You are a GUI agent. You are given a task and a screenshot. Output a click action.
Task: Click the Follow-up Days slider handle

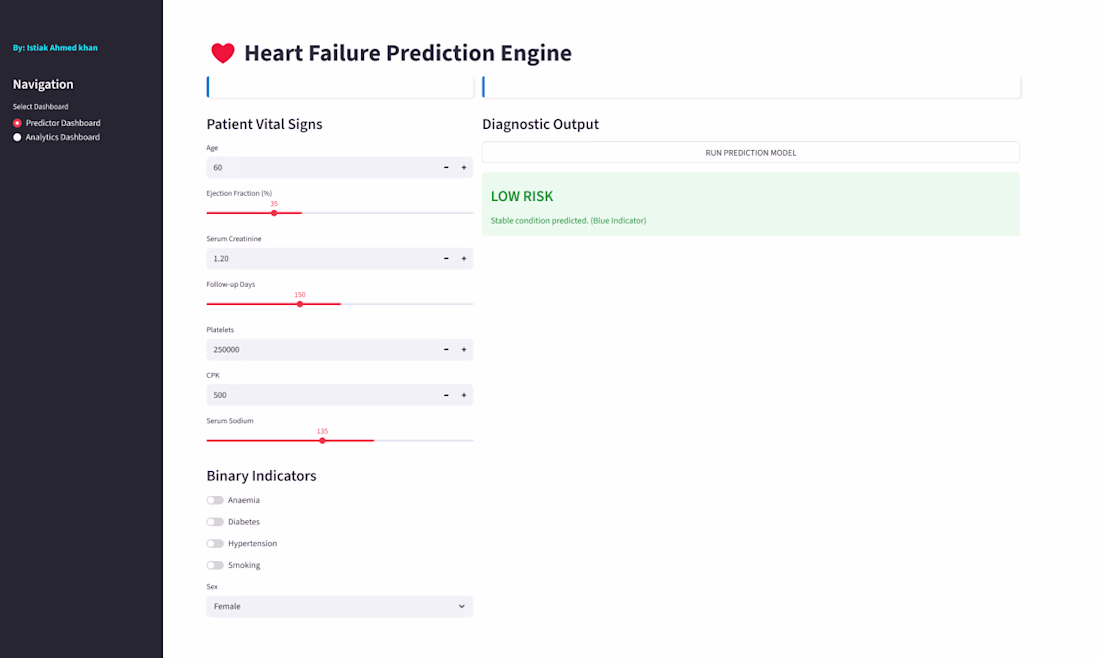tap(300, 304)
